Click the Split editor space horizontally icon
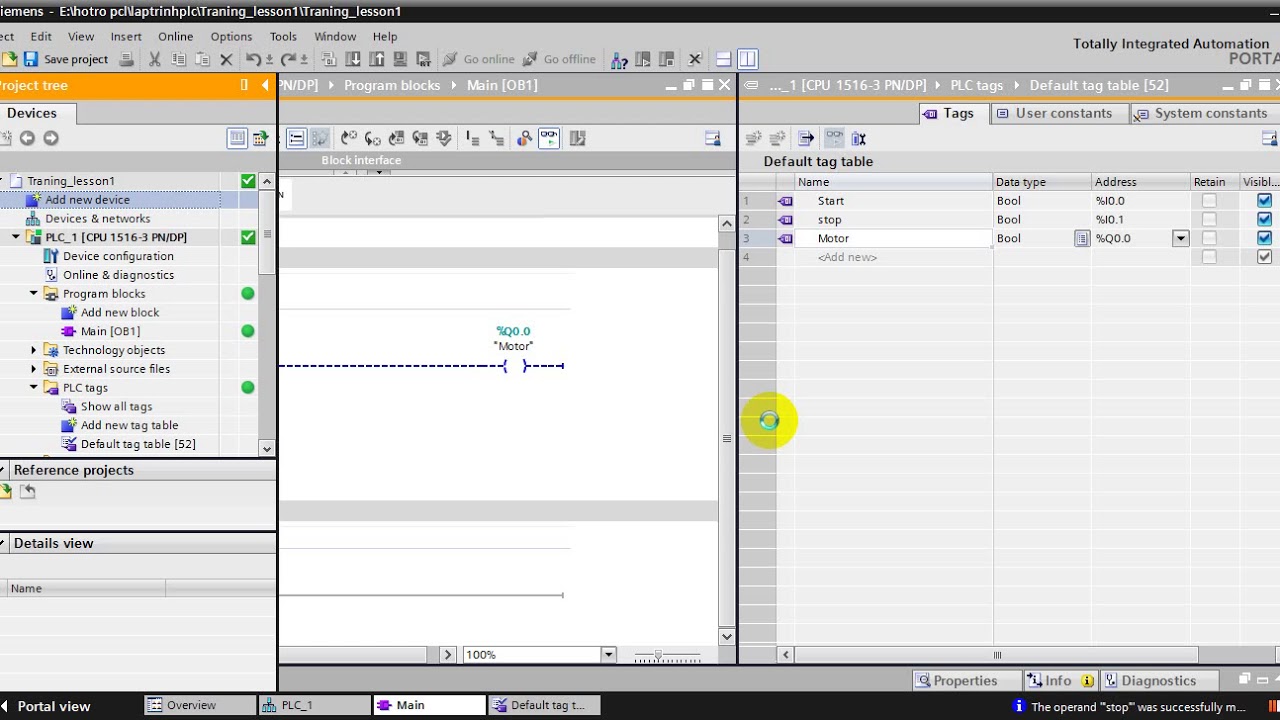This screenshot has width=1280, height=720. [x=723, y=59]
